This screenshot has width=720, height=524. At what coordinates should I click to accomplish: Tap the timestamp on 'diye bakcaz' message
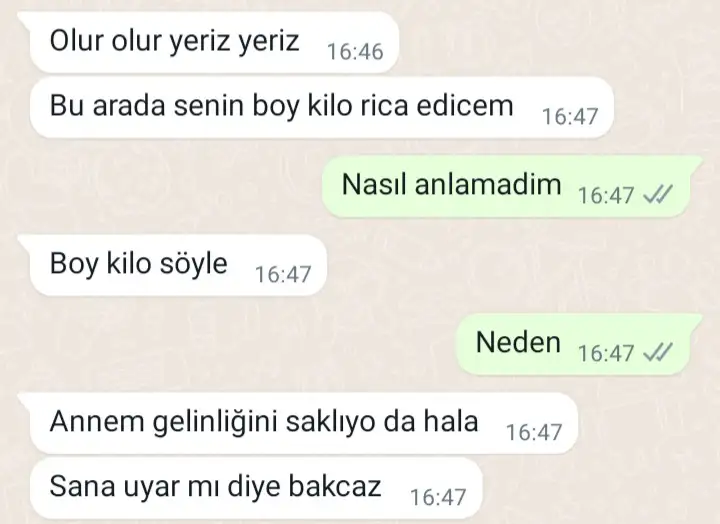tap(438, 497)
